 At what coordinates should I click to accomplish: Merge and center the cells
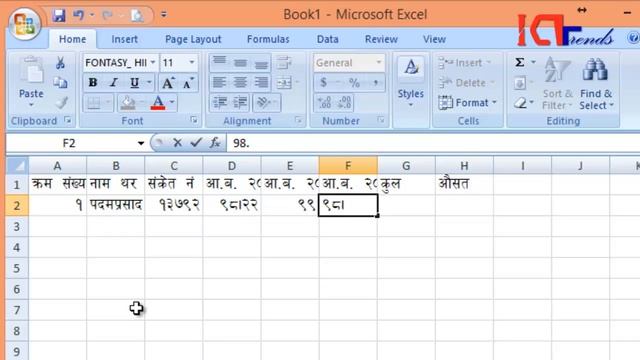pos(284,83)
